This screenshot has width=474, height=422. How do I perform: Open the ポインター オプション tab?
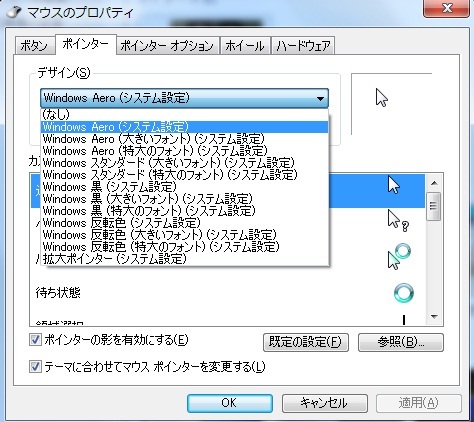pyautogui.click(x=167, y=46)
